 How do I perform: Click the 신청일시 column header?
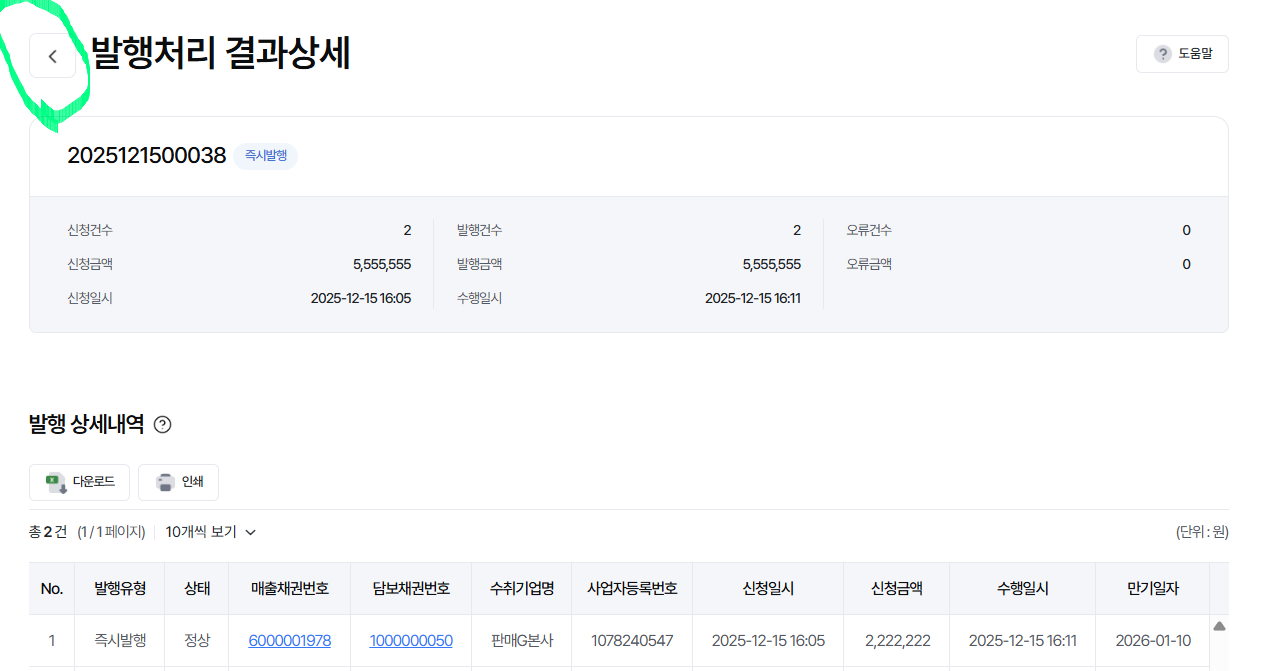768,589
